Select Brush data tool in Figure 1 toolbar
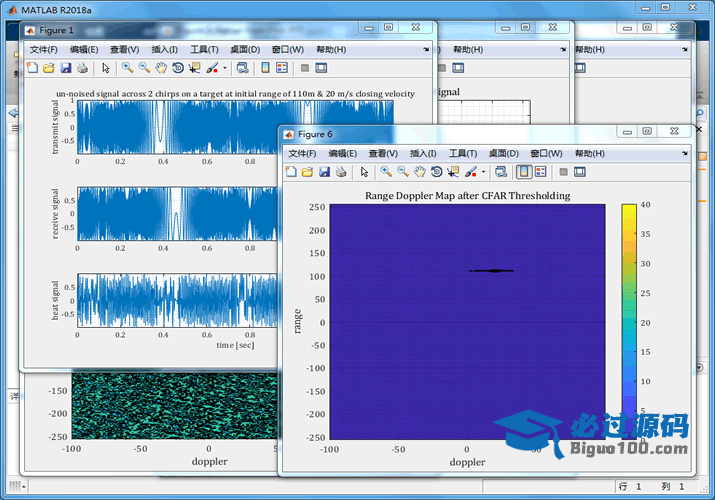 point(212,68)
